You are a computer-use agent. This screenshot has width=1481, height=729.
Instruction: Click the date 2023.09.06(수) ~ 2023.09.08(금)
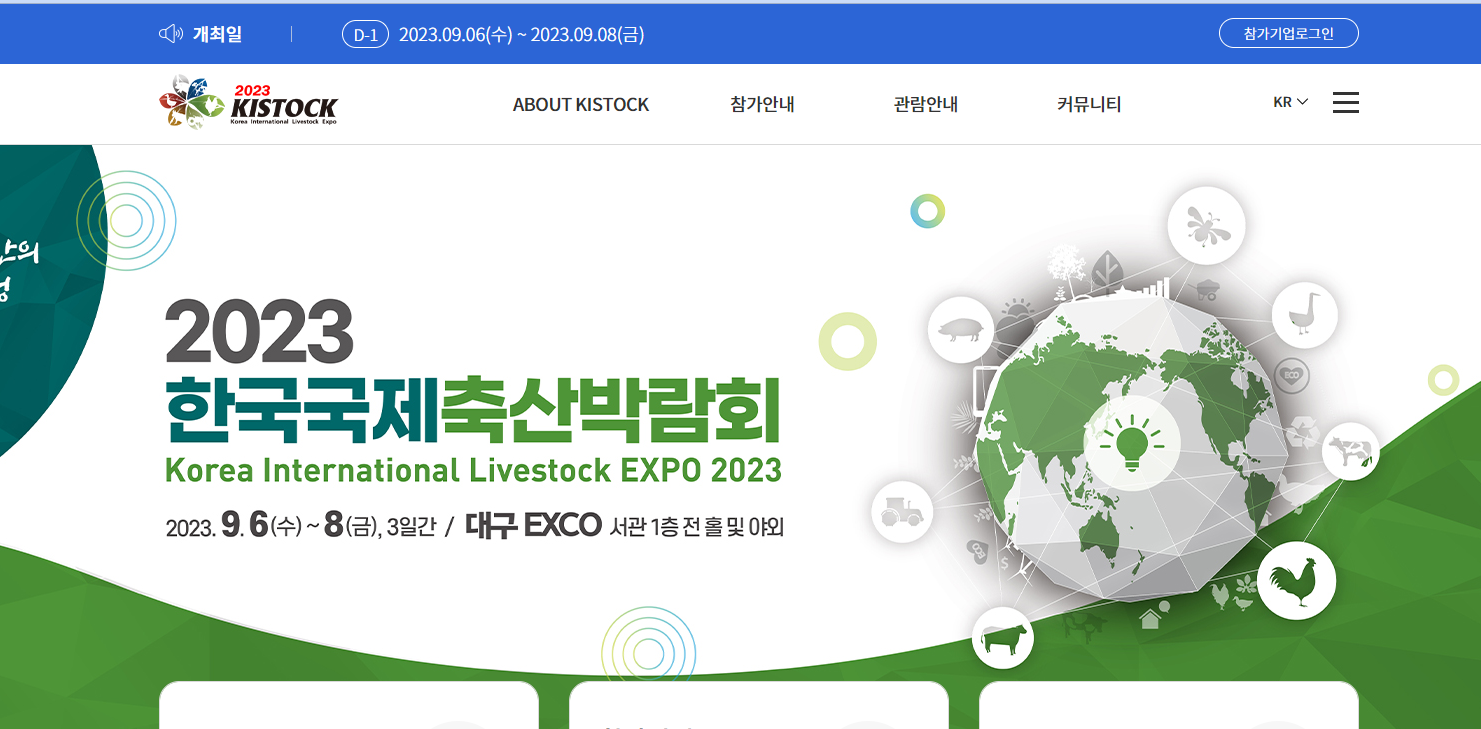(521, 35)
